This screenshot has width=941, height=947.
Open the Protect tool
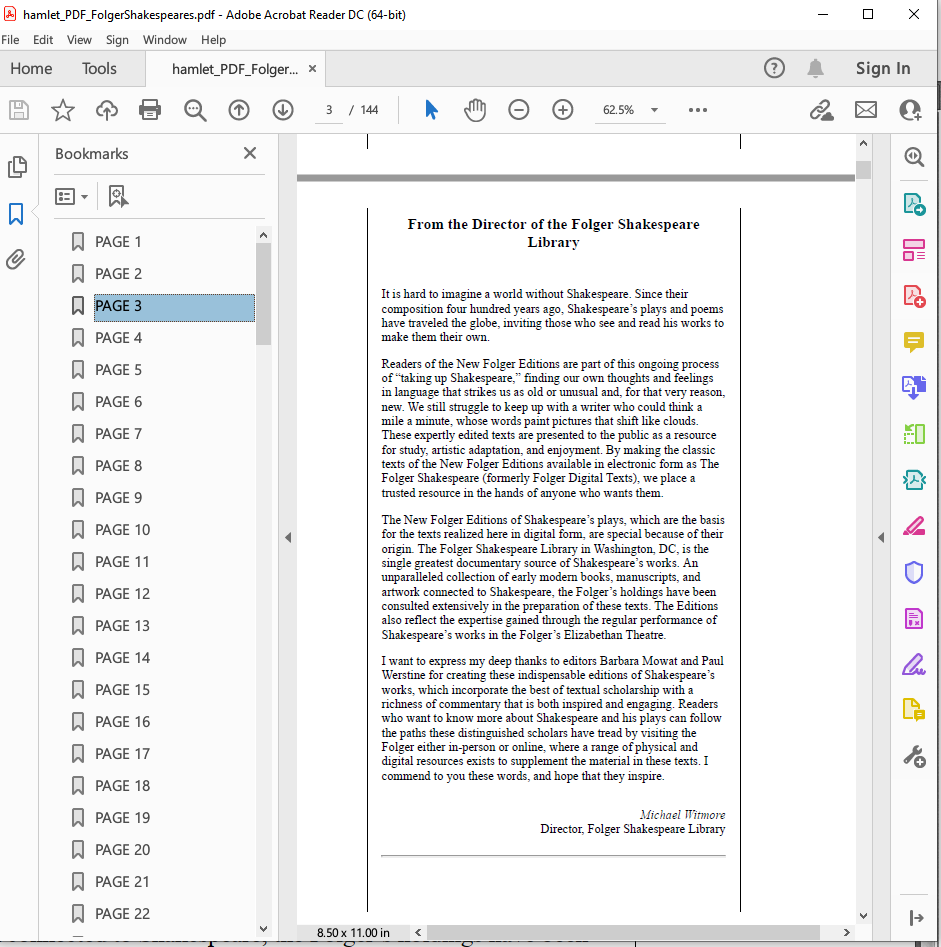pyautogui.click(x=913, y=571)
